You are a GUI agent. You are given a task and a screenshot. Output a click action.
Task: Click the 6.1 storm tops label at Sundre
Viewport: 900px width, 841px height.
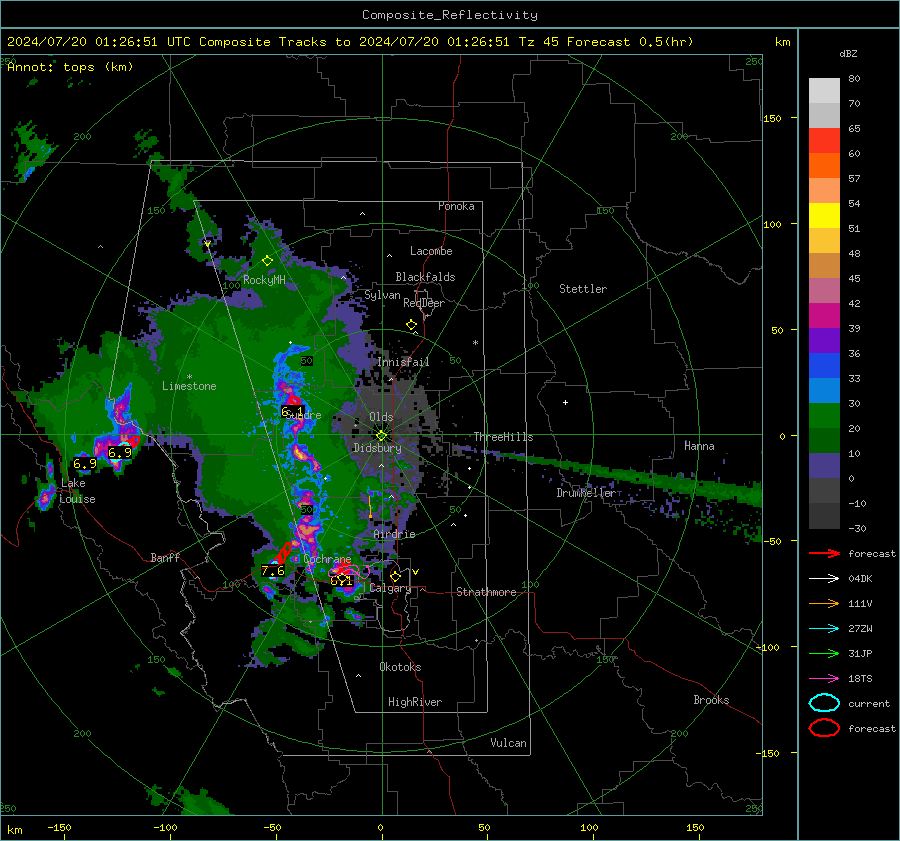pyautogui.click(x=292, y=411)
